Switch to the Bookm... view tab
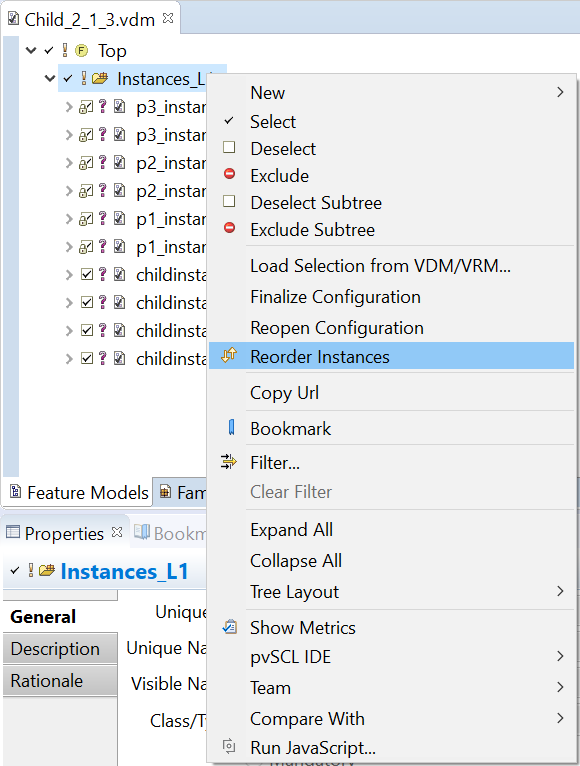The height and width of the screenshot is (766, 580). [170, 533]
